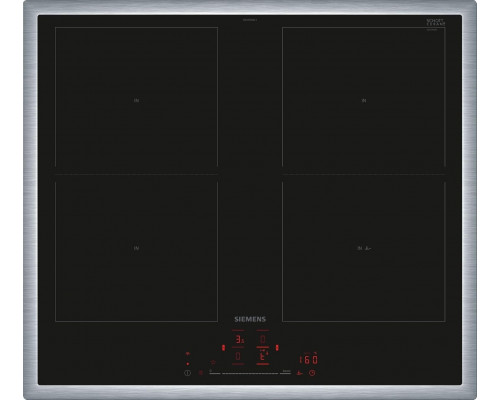This screenshot has height=400, width=500.
Task: Tap the star favourite function symbol
Action: tap(213, 362)
